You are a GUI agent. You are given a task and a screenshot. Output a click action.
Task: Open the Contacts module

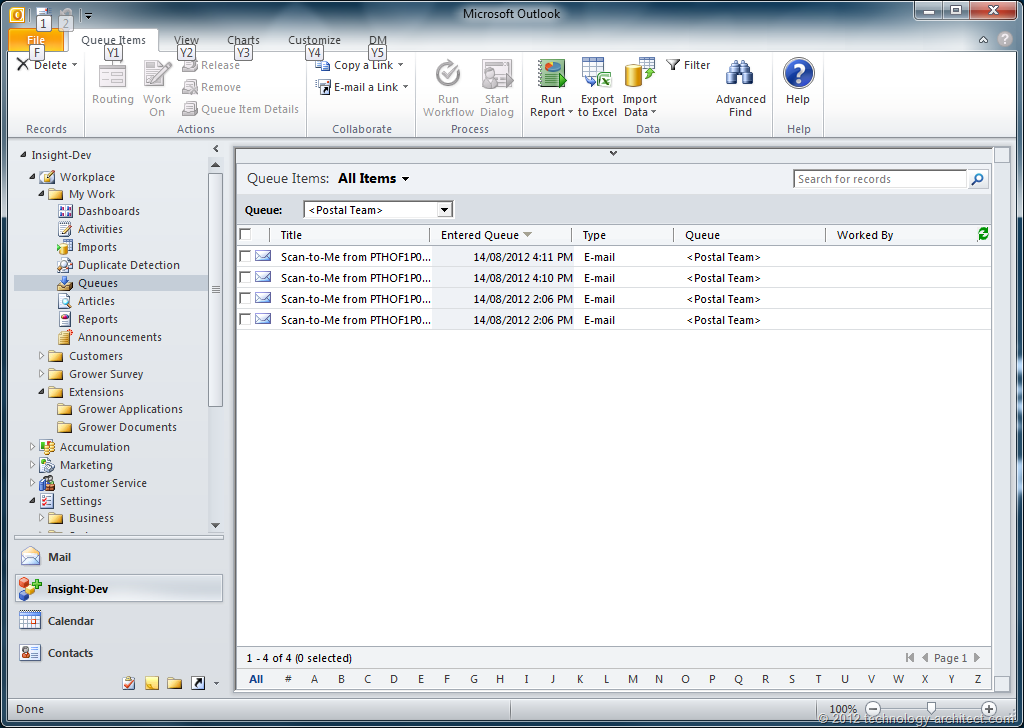click(118, 653)
